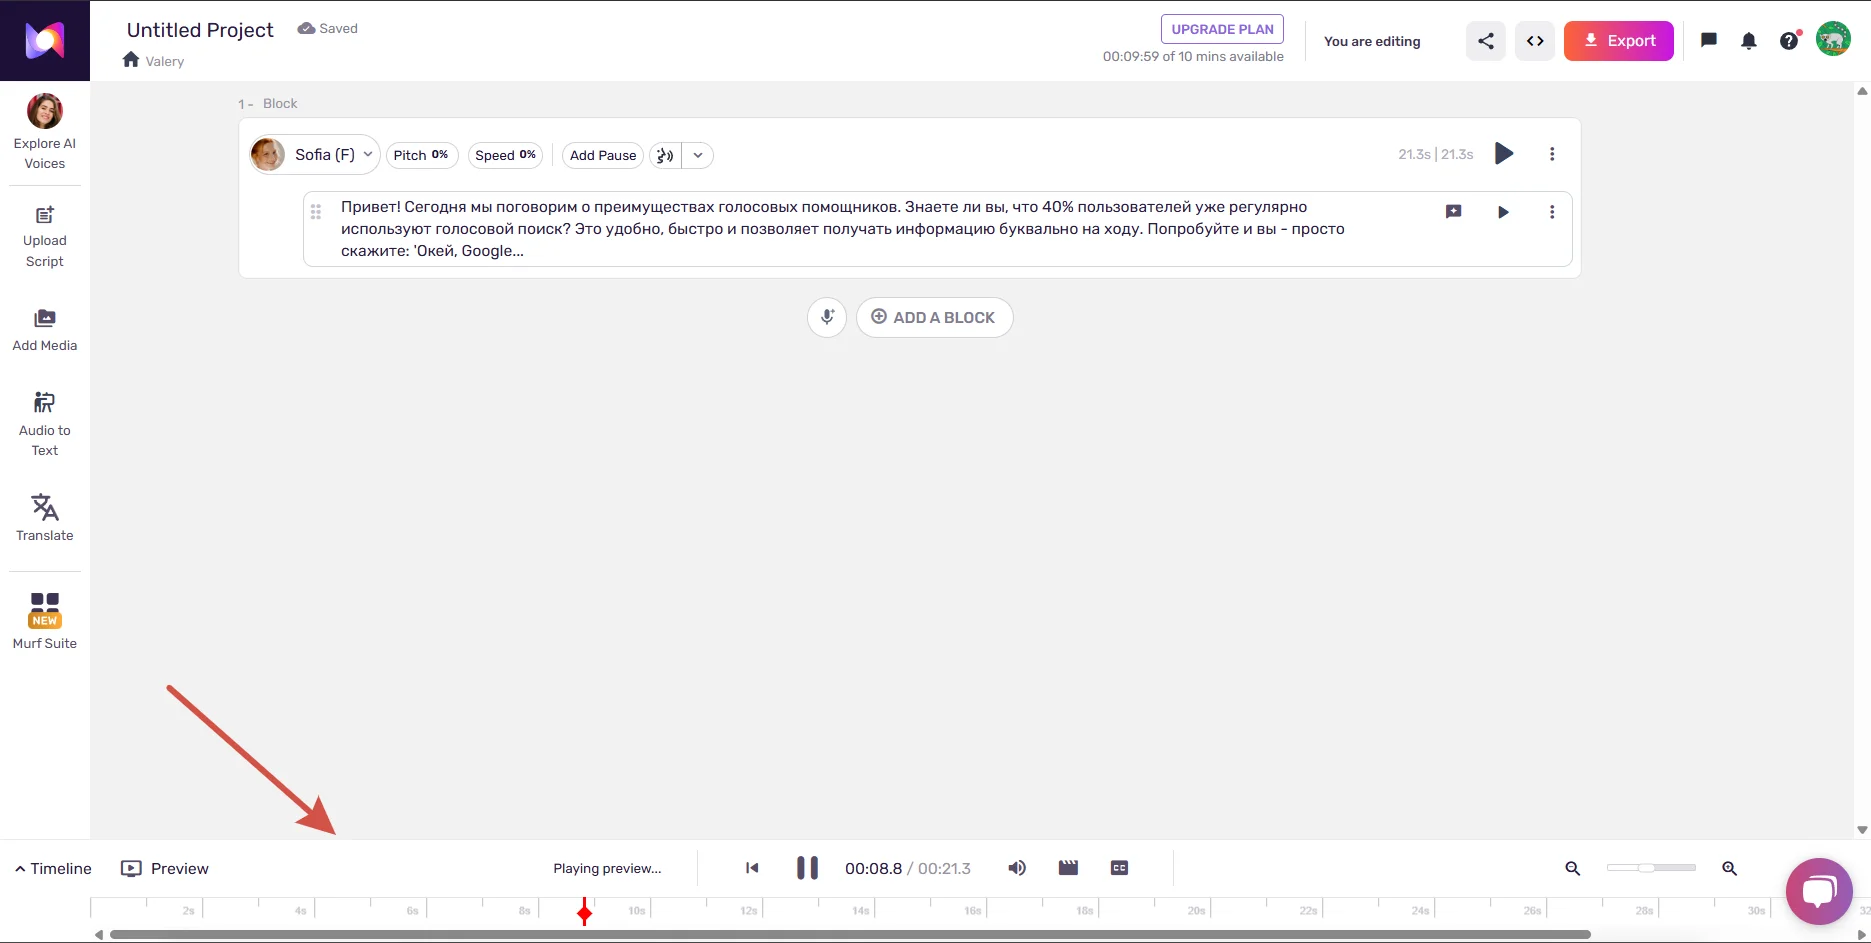Click ADD A BLOCK button
This screenshot has height=943, width=1871.
click(x=934, y=317)
